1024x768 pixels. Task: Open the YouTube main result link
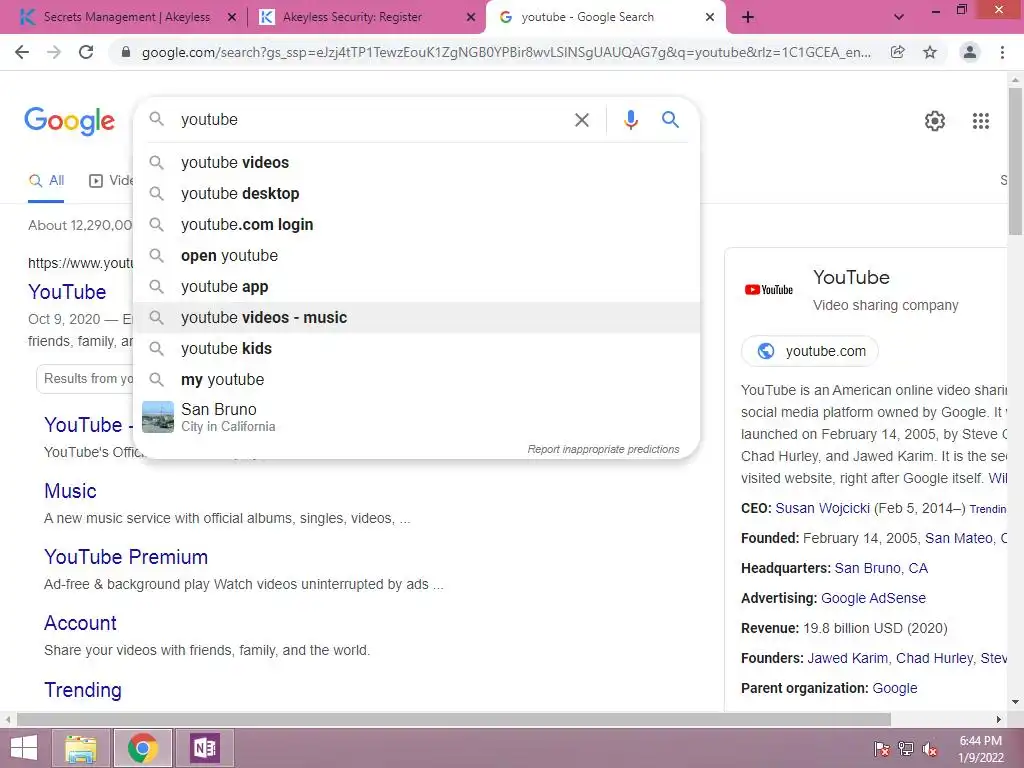click(67, 292)
